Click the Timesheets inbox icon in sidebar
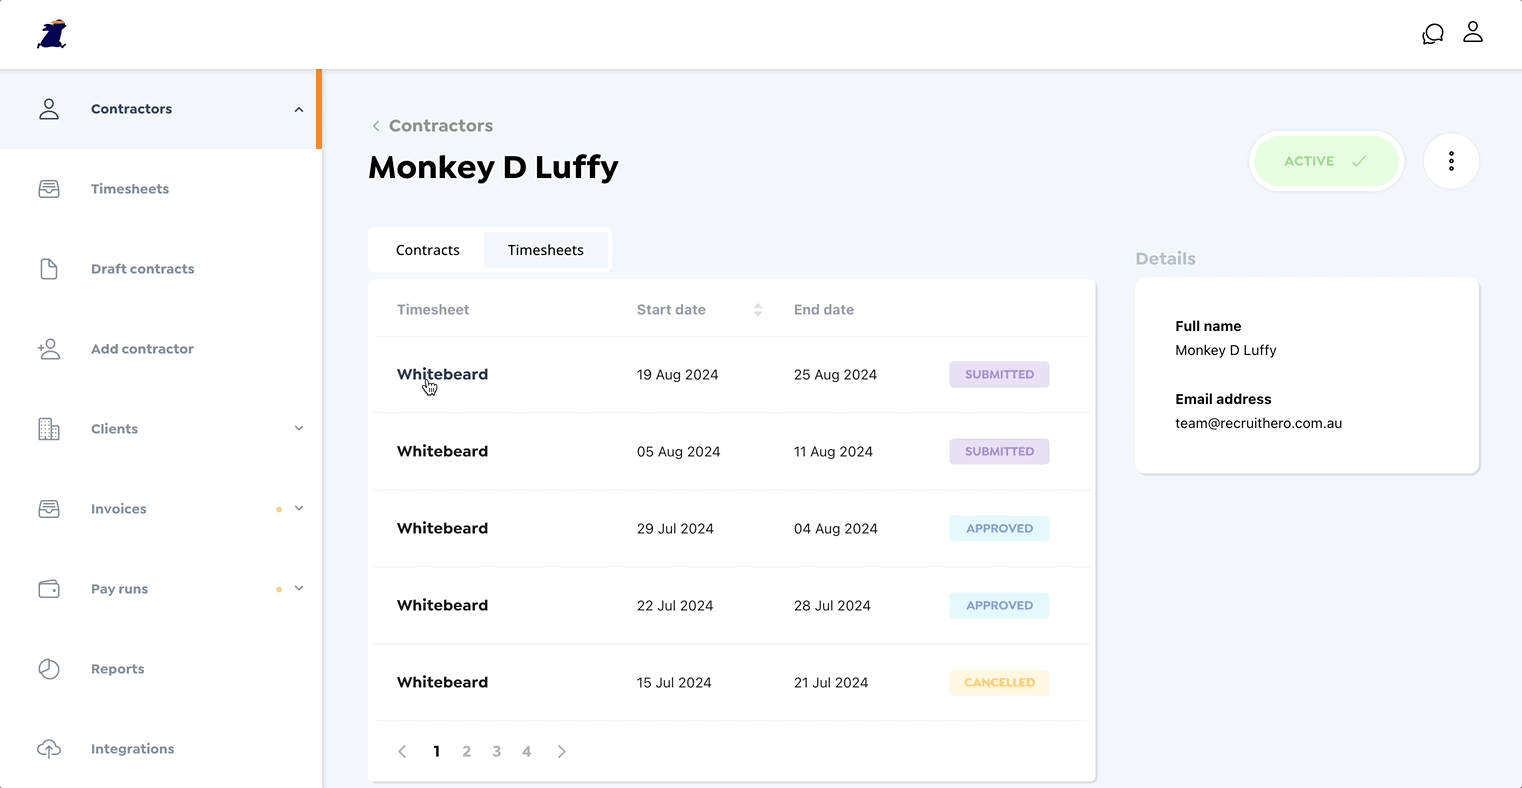 [x=49, y=189]
